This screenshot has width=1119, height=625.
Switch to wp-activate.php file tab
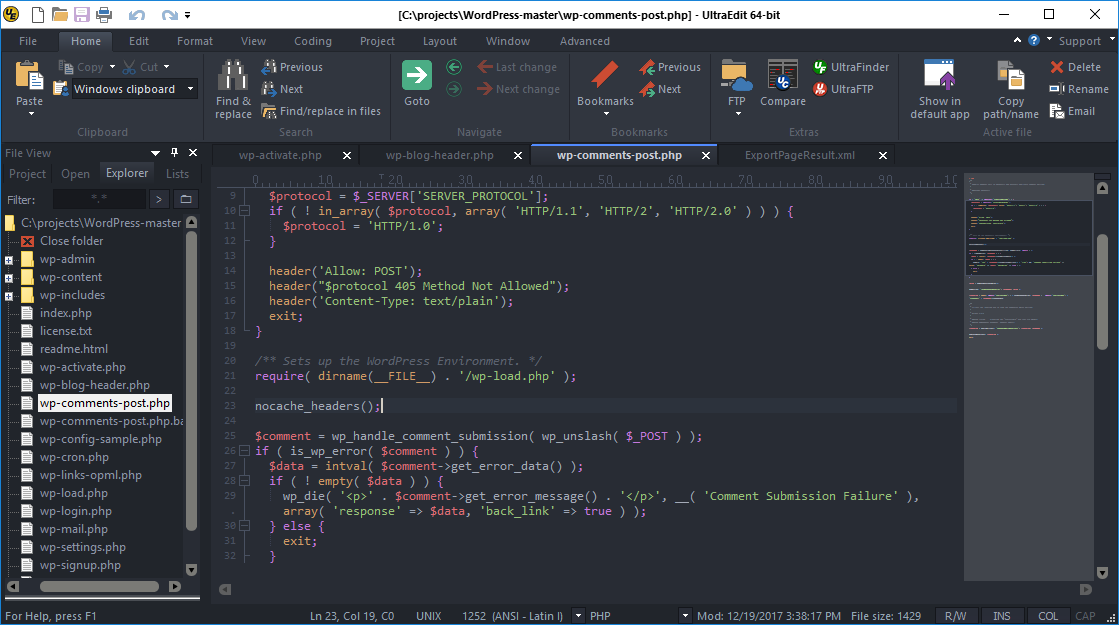[x=280, y=155]
